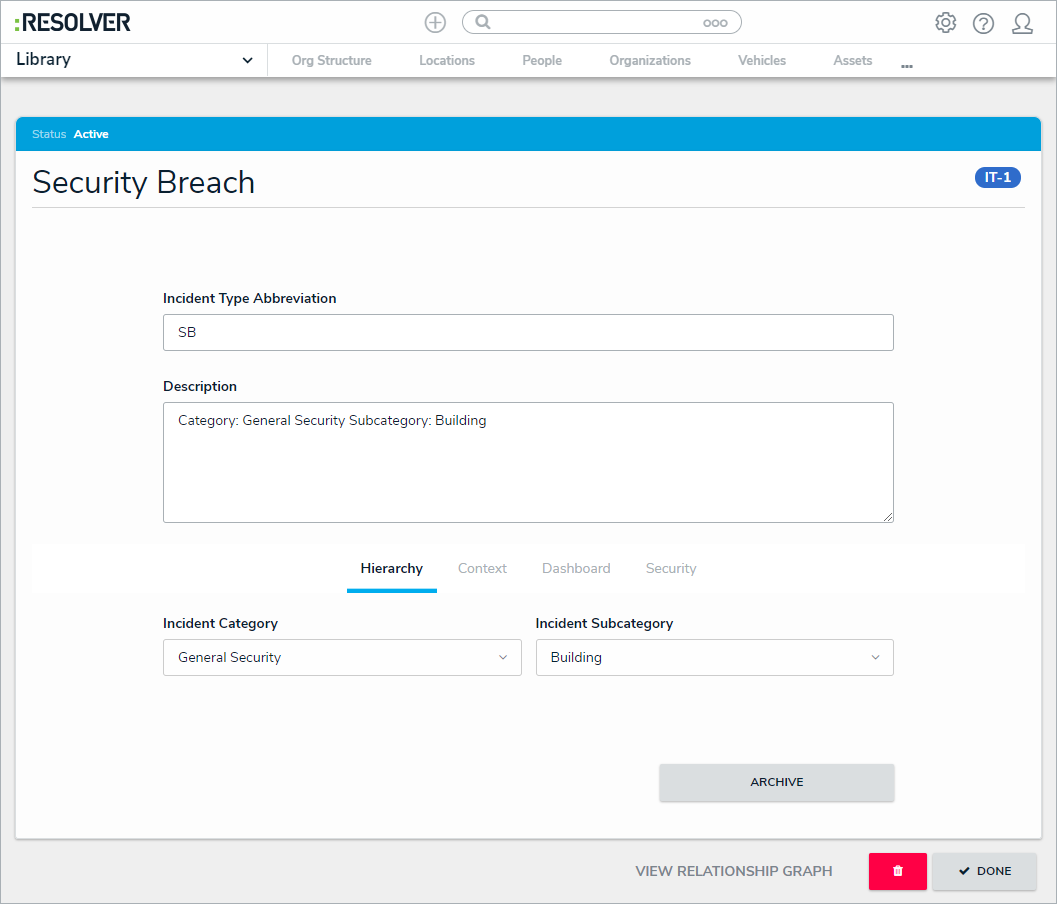The height and width of the screenshot is (904, 1057).
Task: Click the Resolver logo
Action: [73, 22]
